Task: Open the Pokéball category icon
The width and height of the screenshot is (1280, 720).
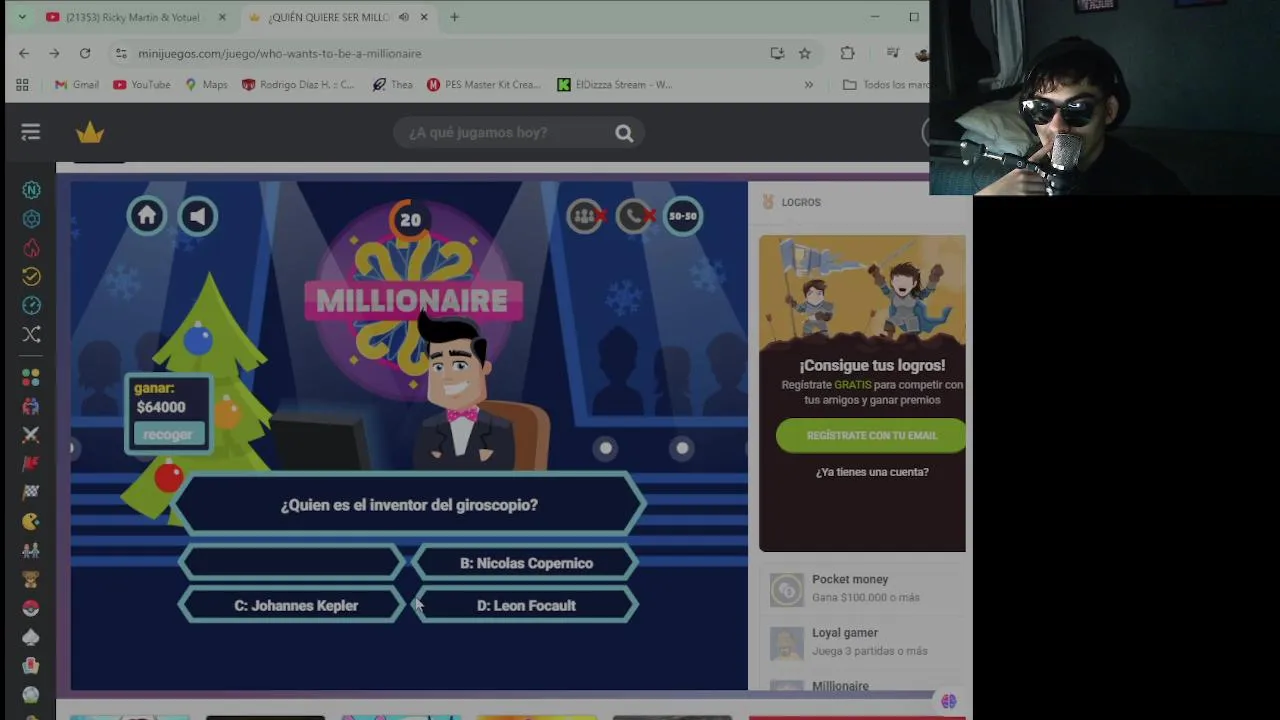Action: click(31, 608)
